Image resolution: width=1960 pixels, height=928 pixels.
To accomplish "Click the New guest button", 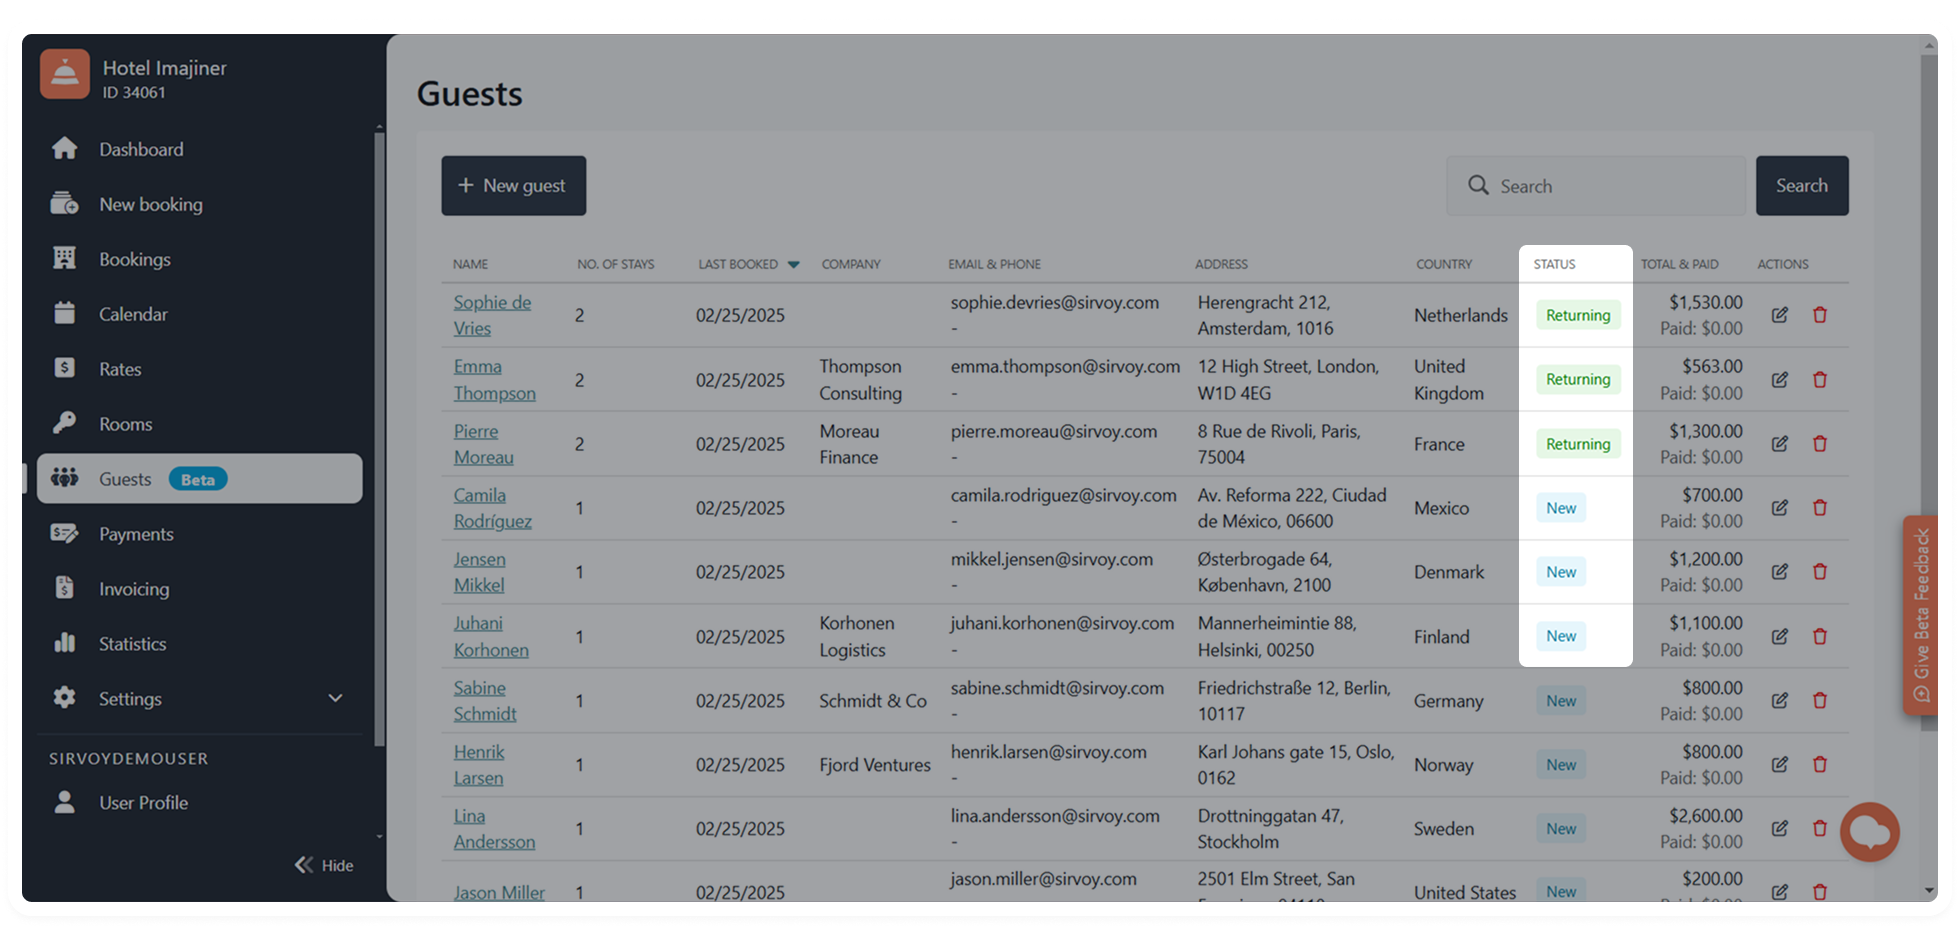I will pyautogui.click(x=513, y=186).
